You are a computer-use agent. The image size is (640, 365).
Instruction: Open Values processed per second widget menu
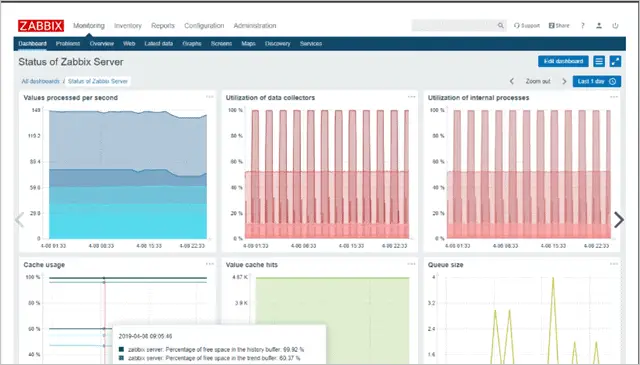[x=210, y=97]
